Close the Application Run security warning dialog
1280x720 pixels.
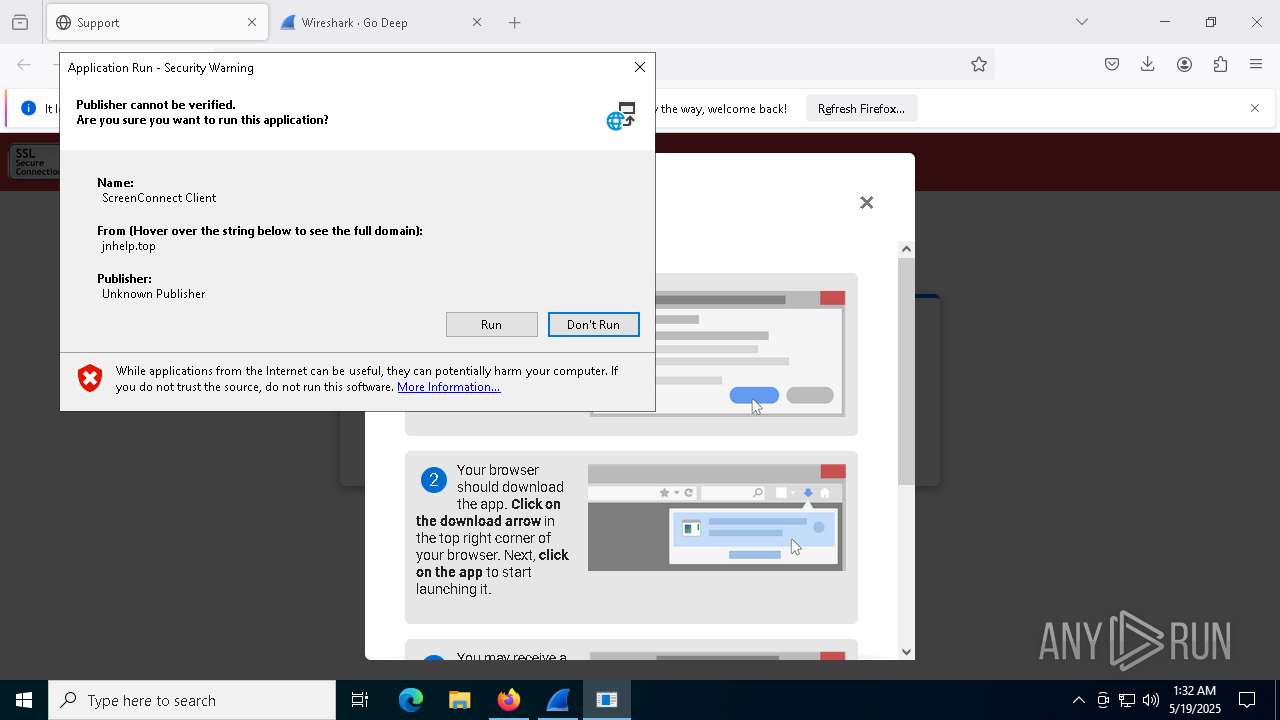click(x=640, y=67)
